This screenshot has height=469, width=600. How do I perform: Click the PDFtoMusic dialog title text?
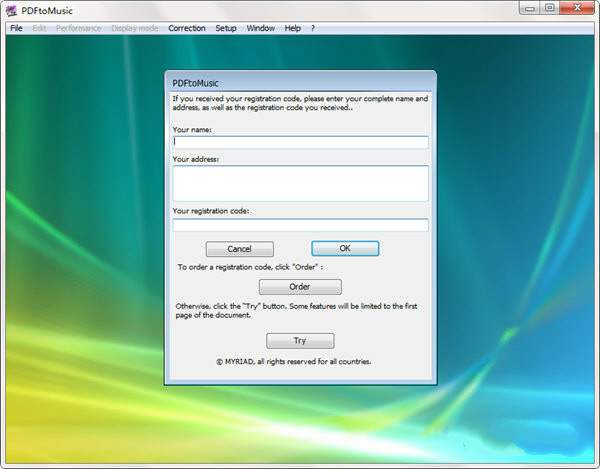coord(195,83)
